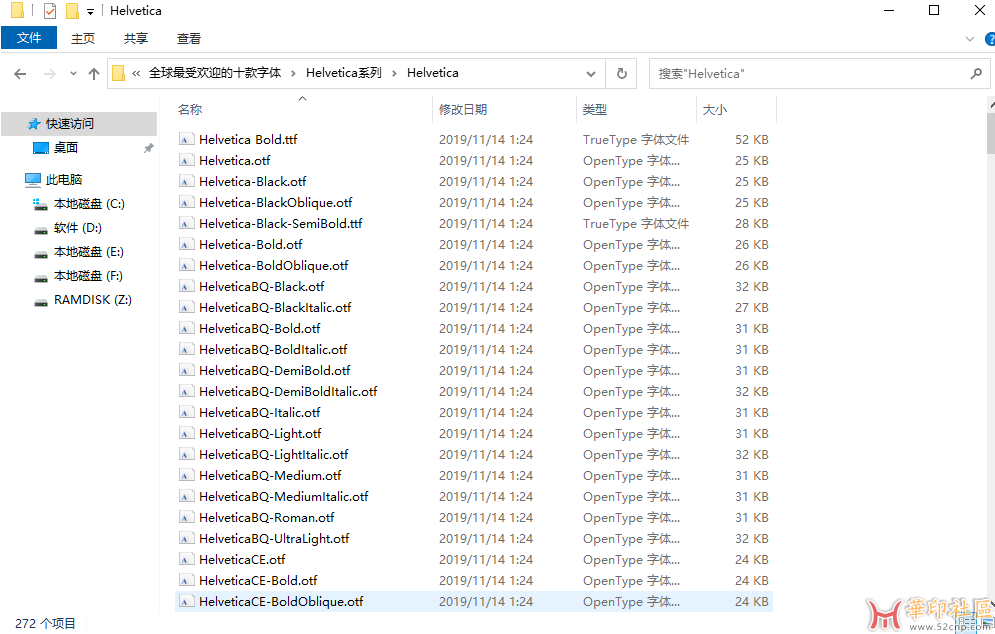Expand the ribbon with the chevron
The image size is (995, 634).
969,39
